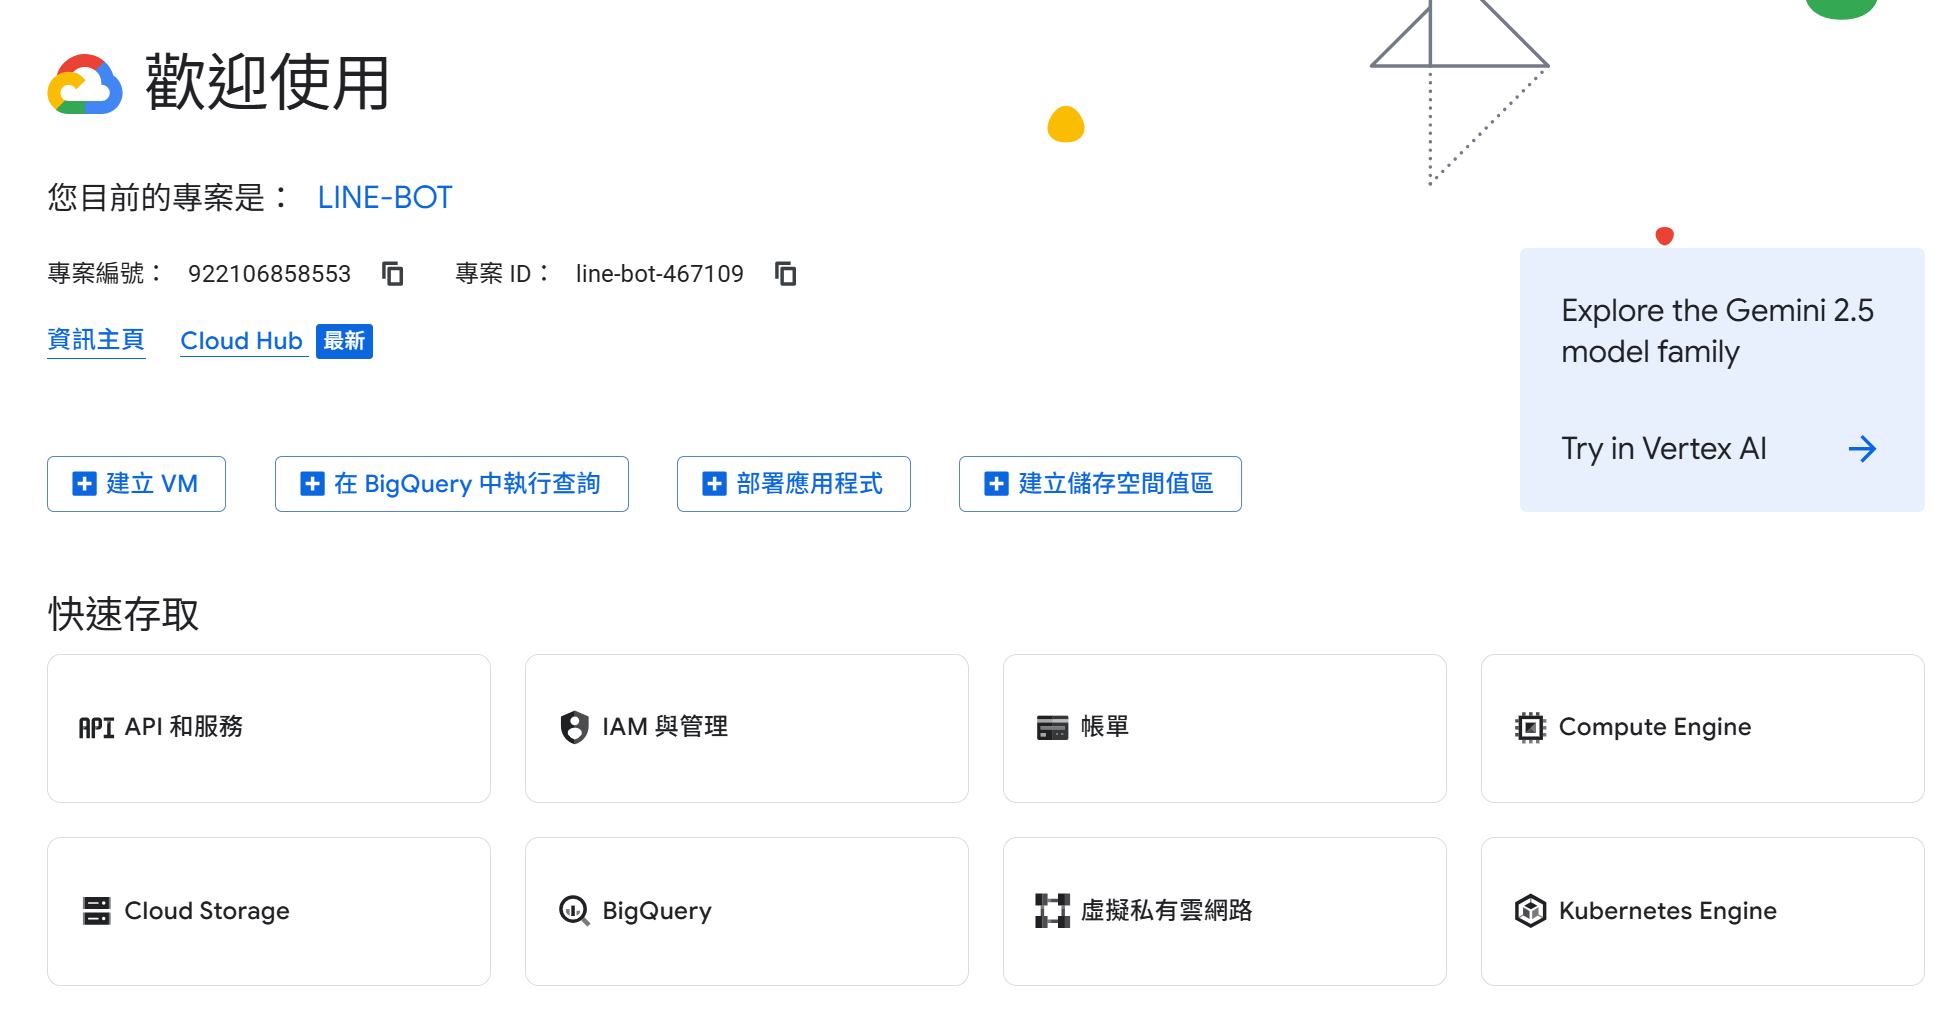Image resolution: width=1945 pixels, height=1027 pixels.
Task: Click the API icon in API 和服務 card
Action: [96, 728]
